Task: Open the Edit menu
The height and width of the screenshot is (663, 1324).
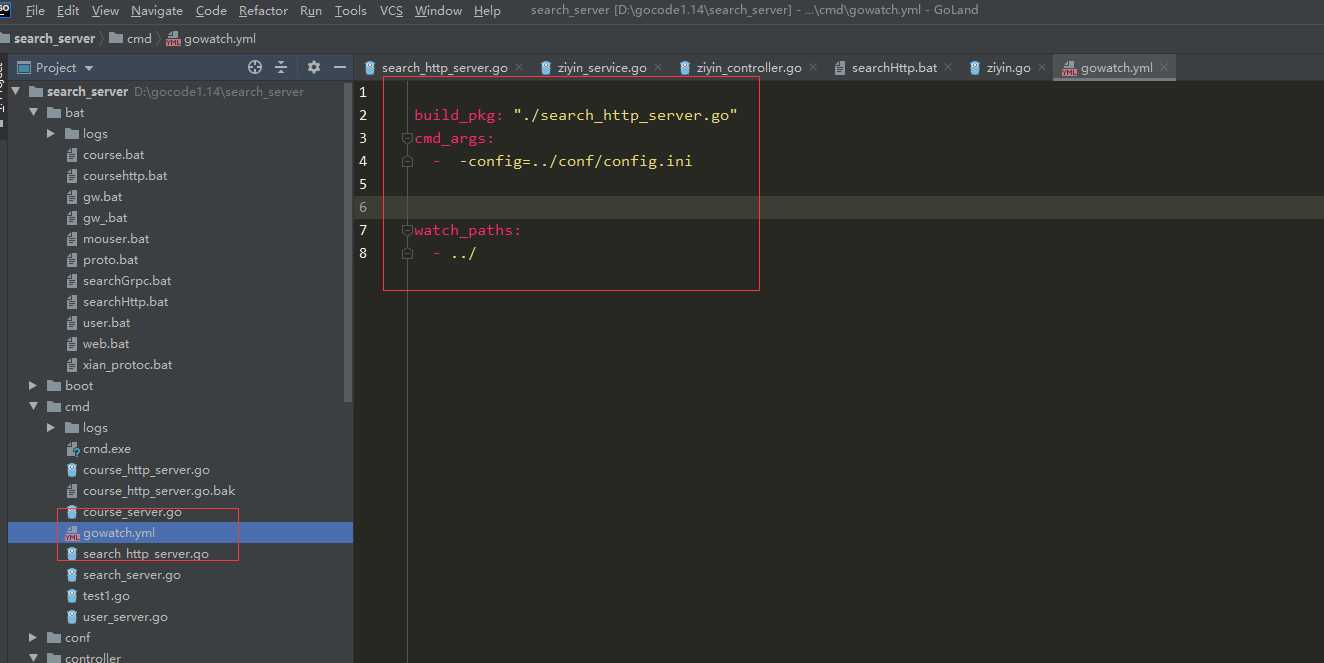Action: pyautogui.click(x=68, y=10)
